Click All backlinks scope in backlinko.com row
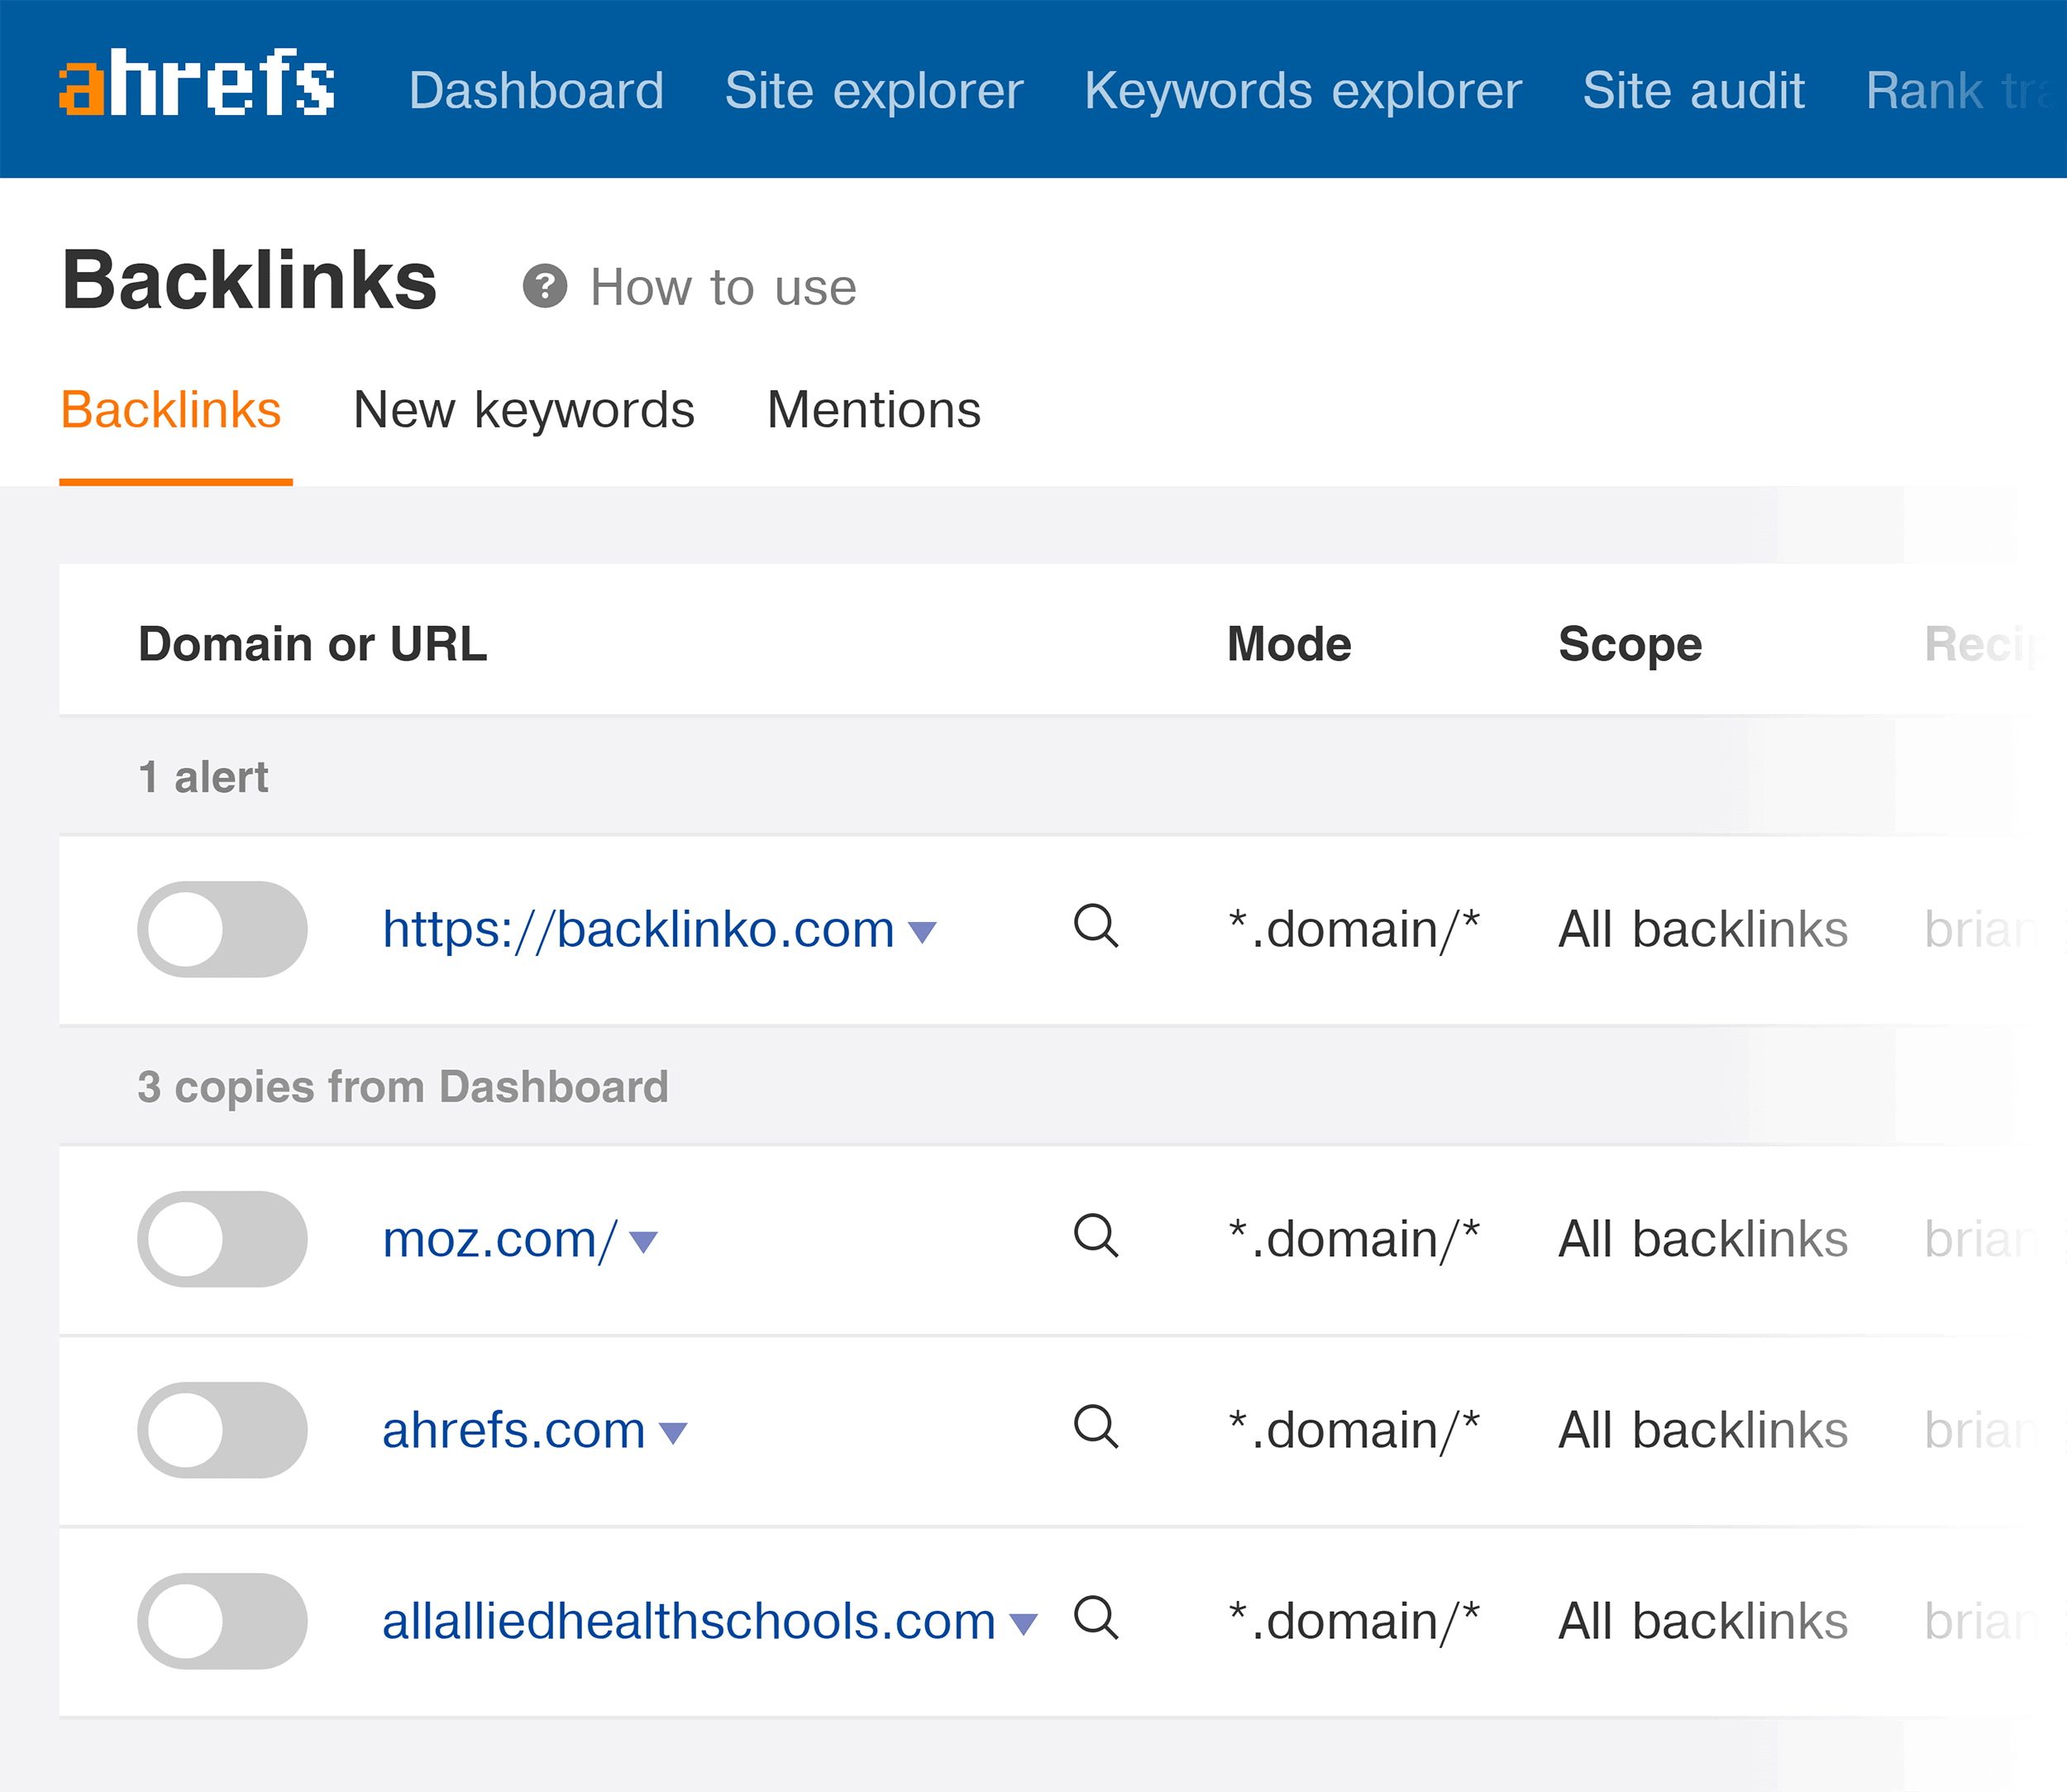The width and height of the screenshot is (2067, 1792). coord(1703,929)
